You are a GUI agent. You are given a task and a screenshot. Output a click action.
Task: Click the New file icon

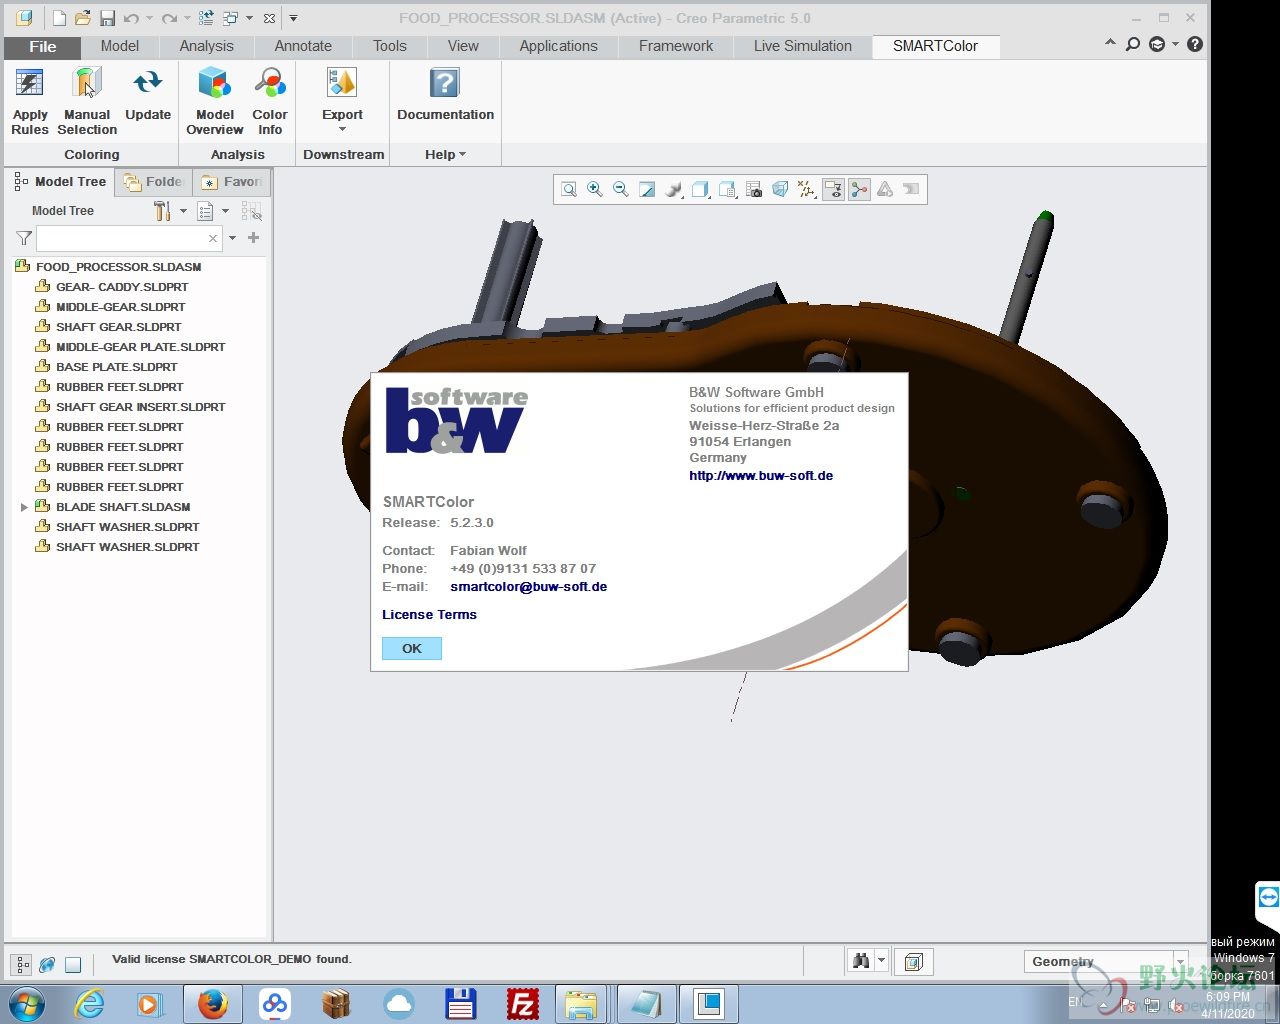tap(59, 18)
